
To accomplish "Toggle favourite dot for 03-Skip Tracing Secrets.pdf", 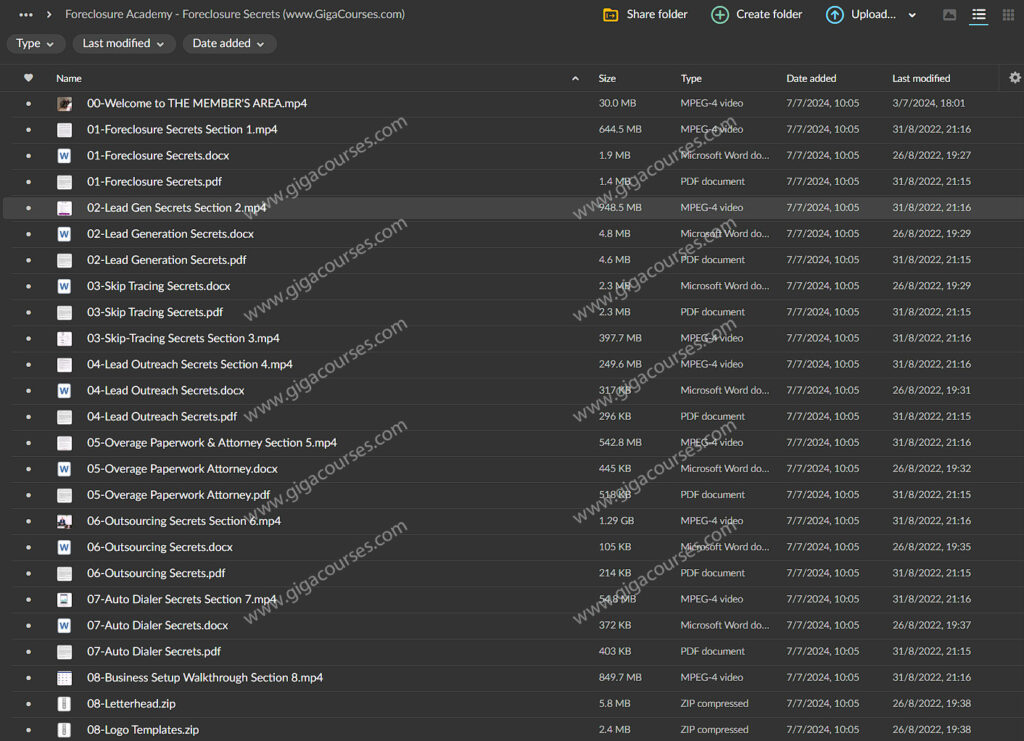I will (x=28, y=312).
